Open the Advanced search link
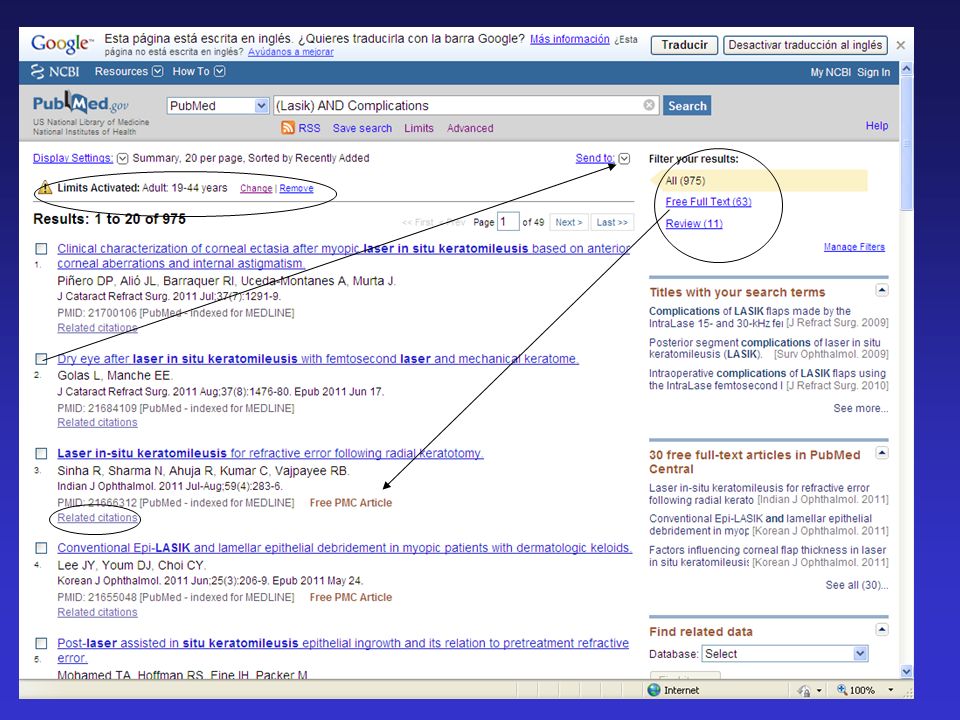Image resolution: width=960 pixels, height=720 pixels. coord(470,128)
